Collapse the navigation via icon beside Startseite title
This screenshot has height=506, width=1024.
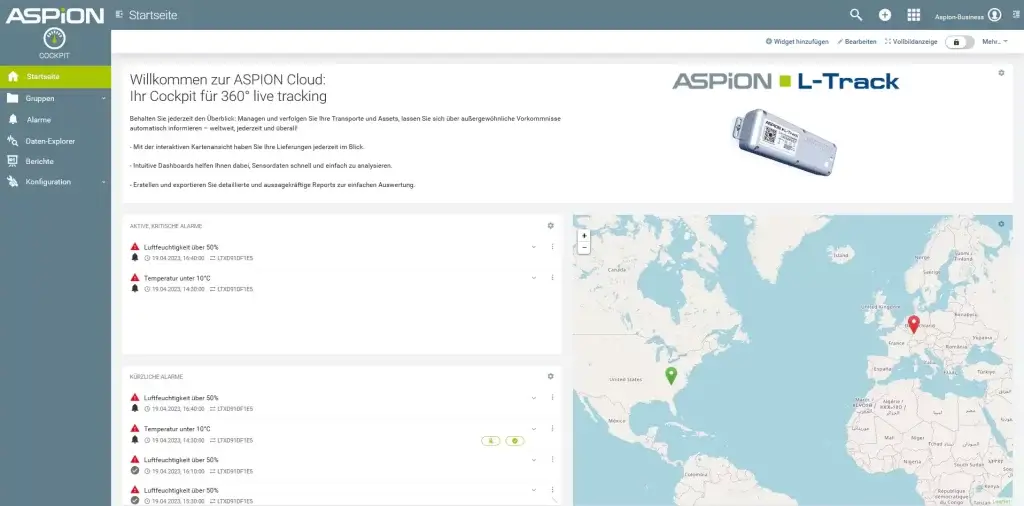click(120, 15)
